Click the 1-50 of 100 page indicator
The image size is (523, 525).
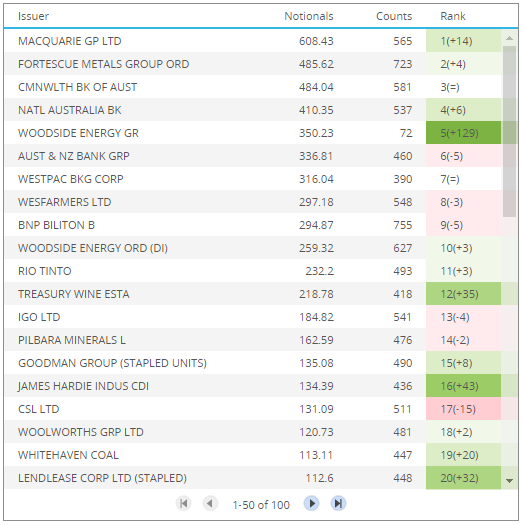click(261, 505)
